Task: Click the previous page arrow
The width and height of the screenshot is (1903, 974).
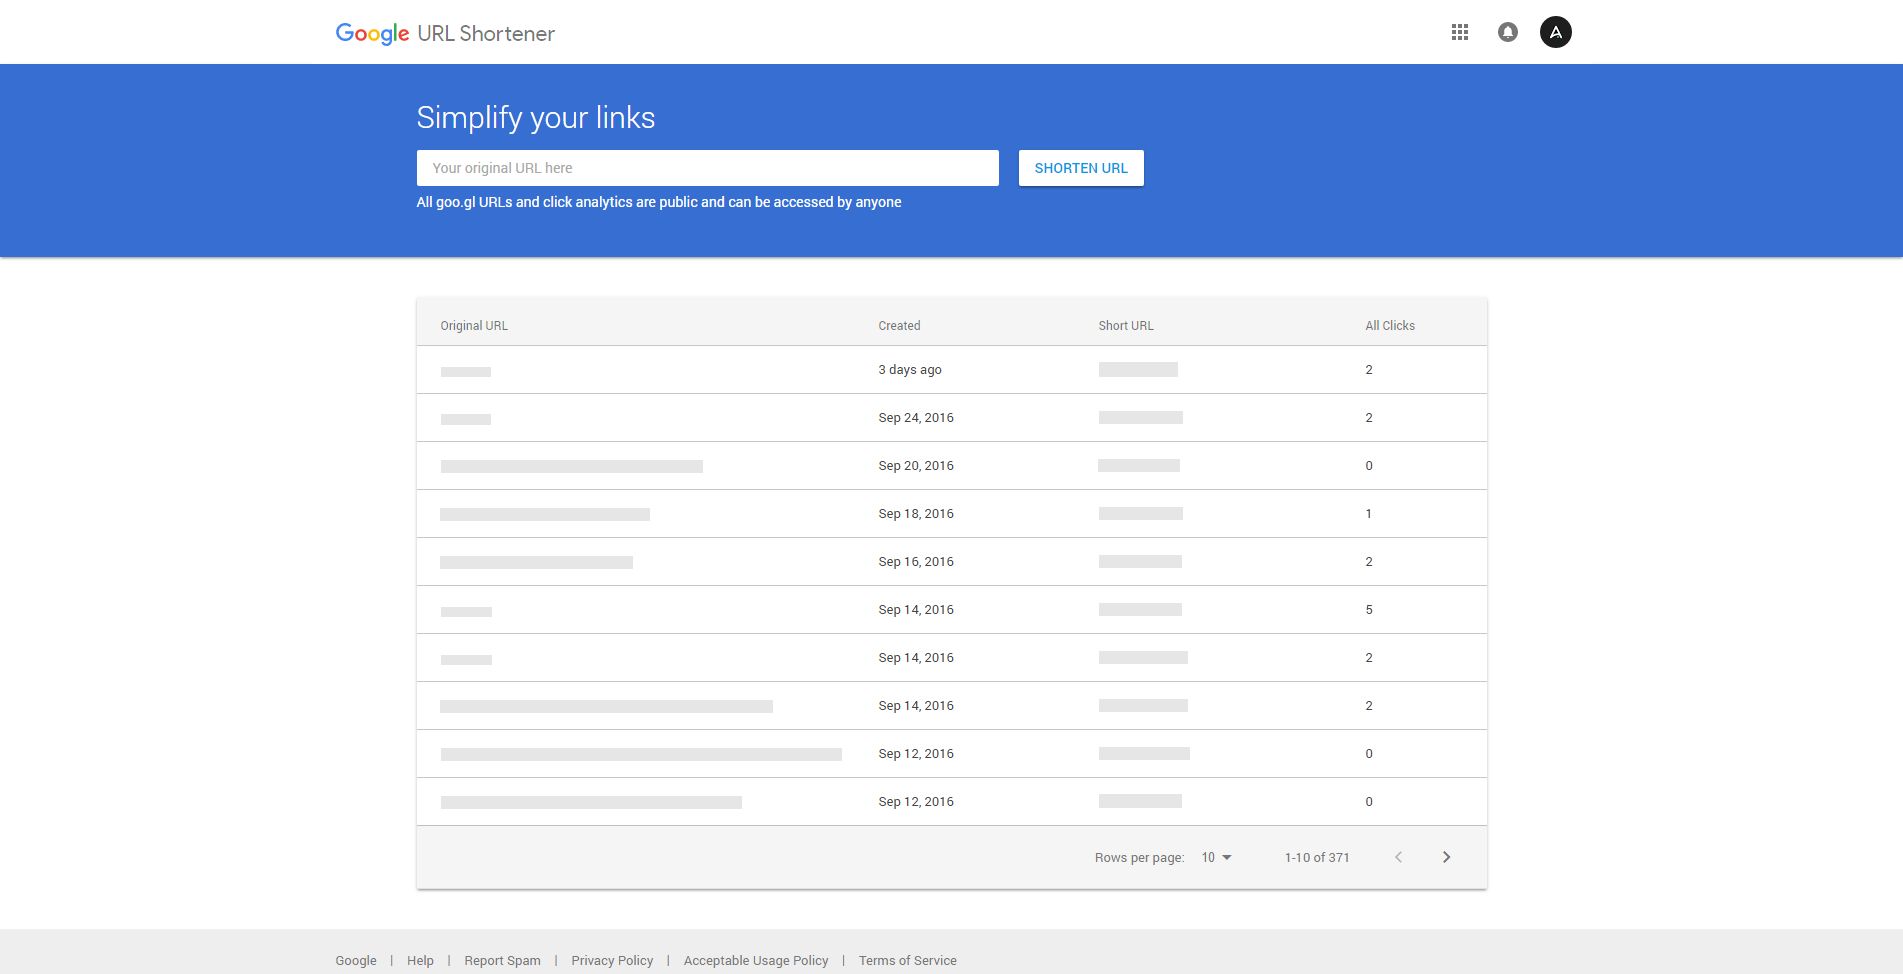Action: (x=1398, y=857)
